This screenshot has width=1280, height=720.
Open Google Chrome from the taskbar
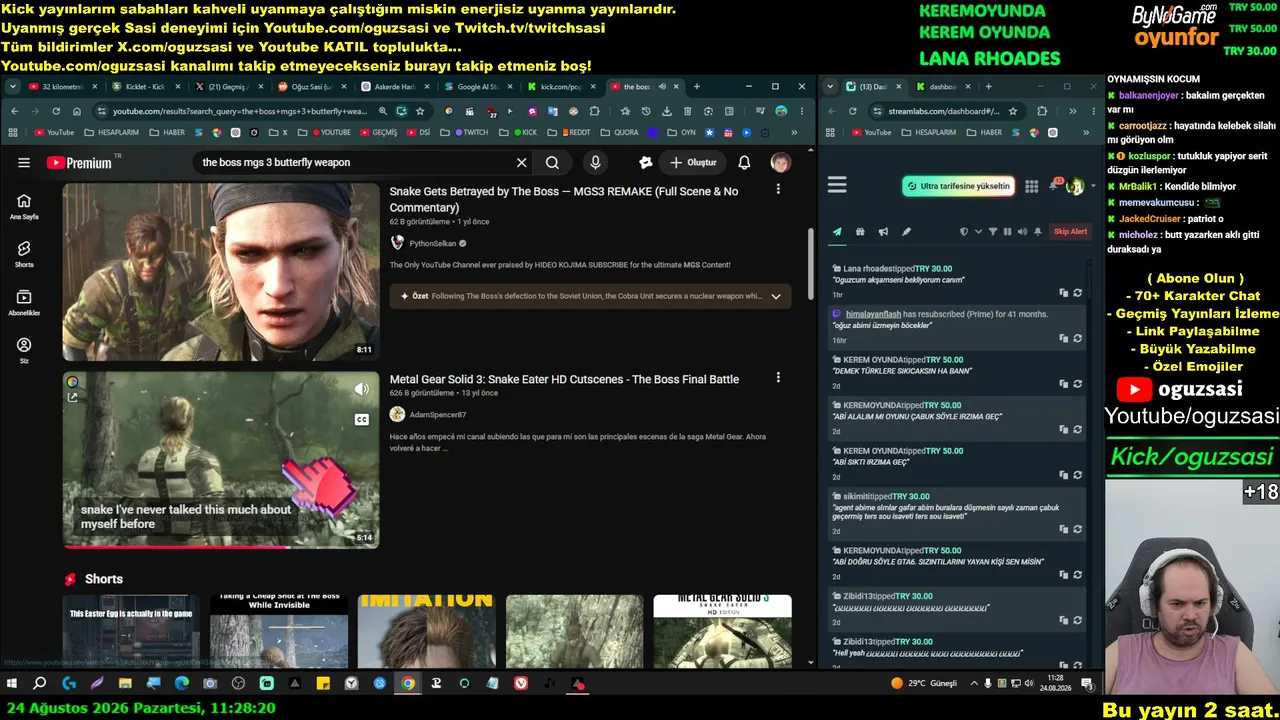(x=408, y=684)
